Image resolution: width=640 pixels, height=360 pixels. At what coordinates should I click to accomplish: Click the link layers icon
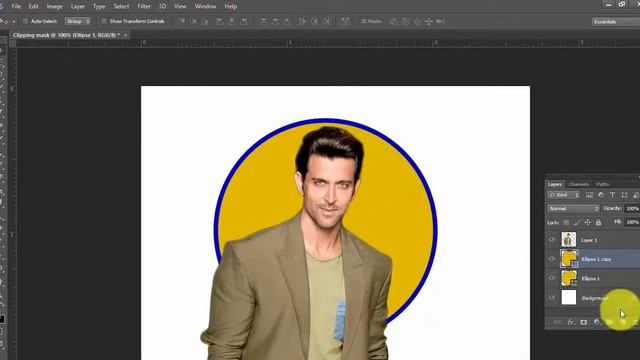pos(557,322)
